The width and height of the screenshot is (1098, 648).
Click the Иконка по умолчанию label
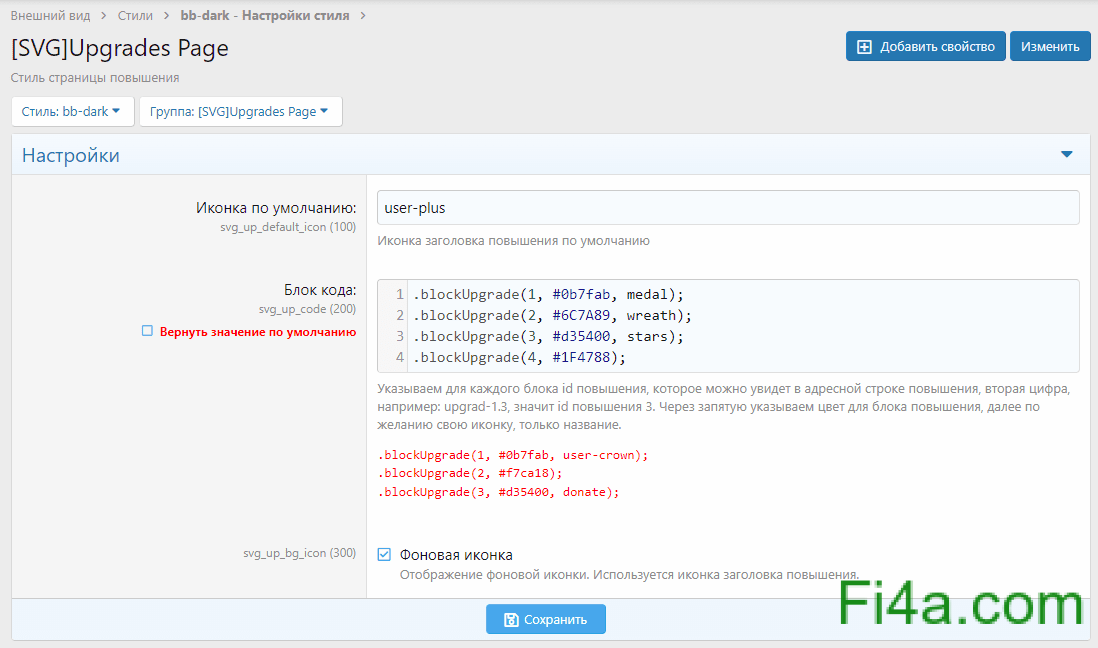point(276,208)
